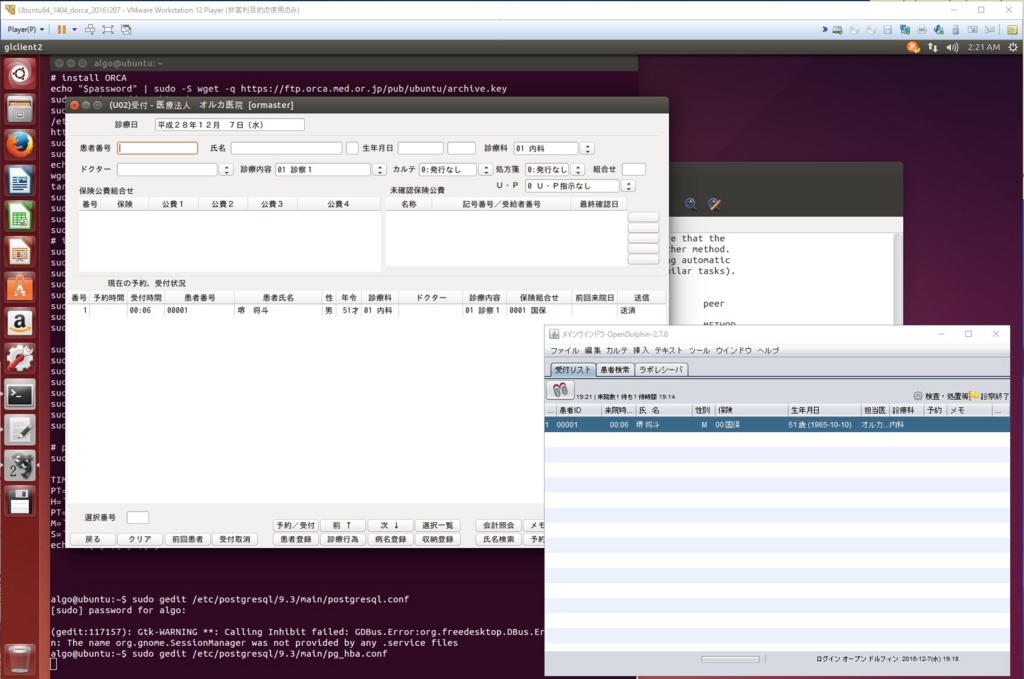Open the Files manager in launcher

click(x=20, y=109)
